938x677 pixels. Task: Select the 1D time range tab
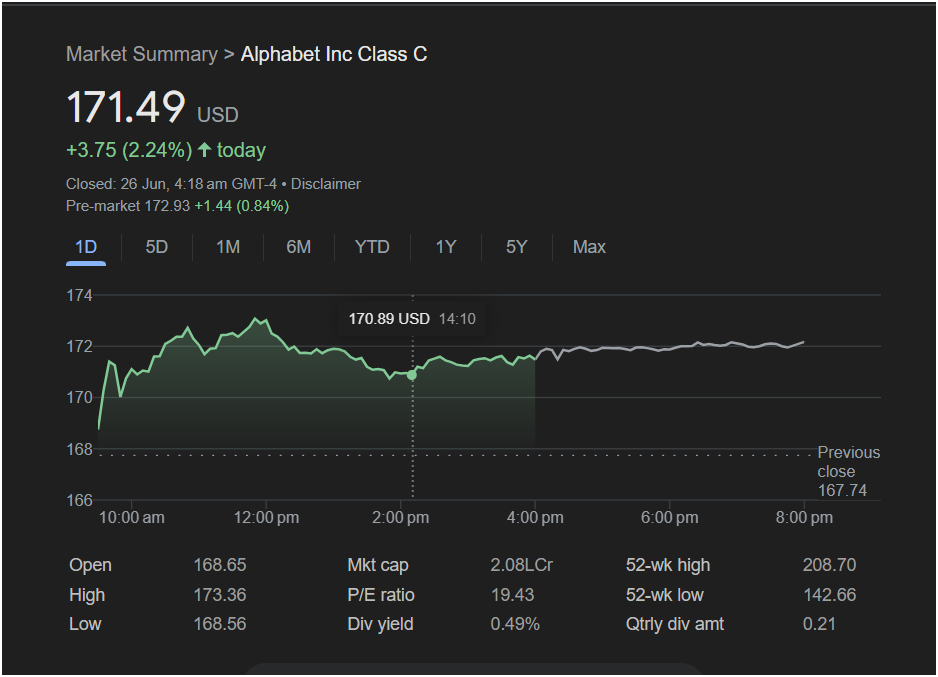pyautogui.click(x=86, y=247)
